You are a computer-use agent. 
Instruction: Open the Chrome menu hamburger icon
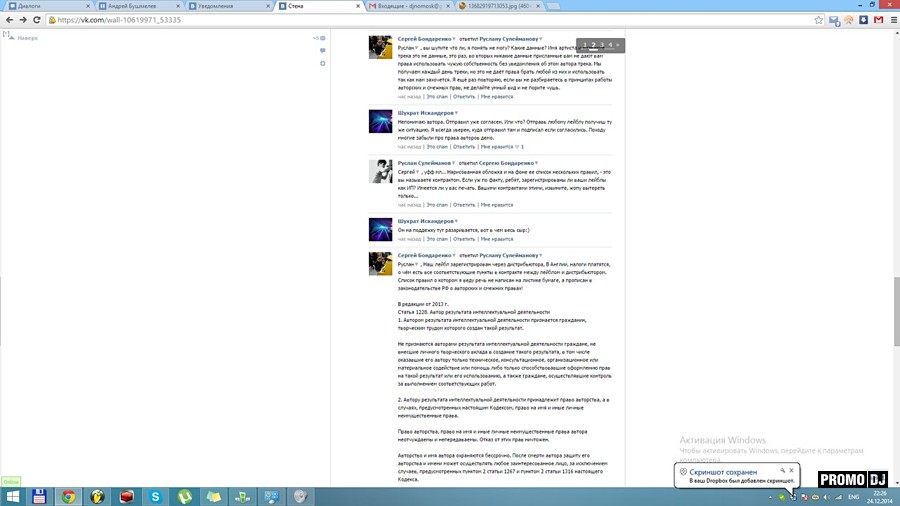pos(890,18)
